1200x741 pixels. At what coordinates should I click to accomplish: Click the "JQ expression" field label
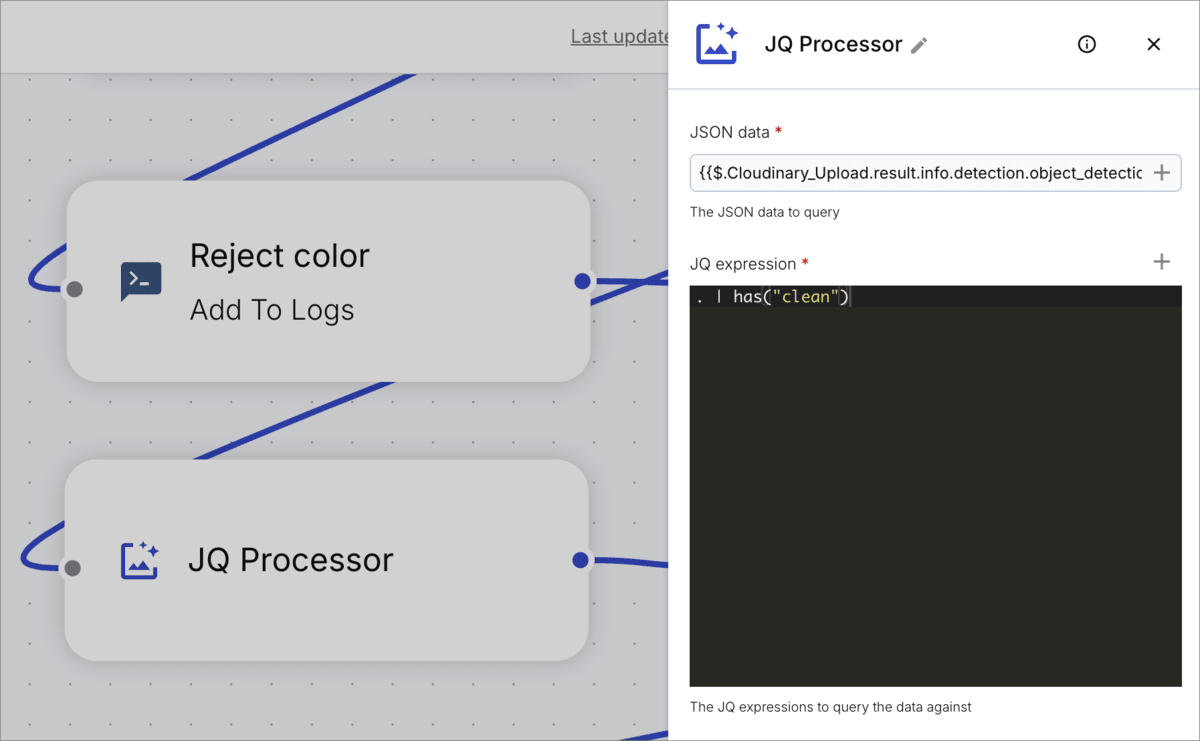point(743,264)
